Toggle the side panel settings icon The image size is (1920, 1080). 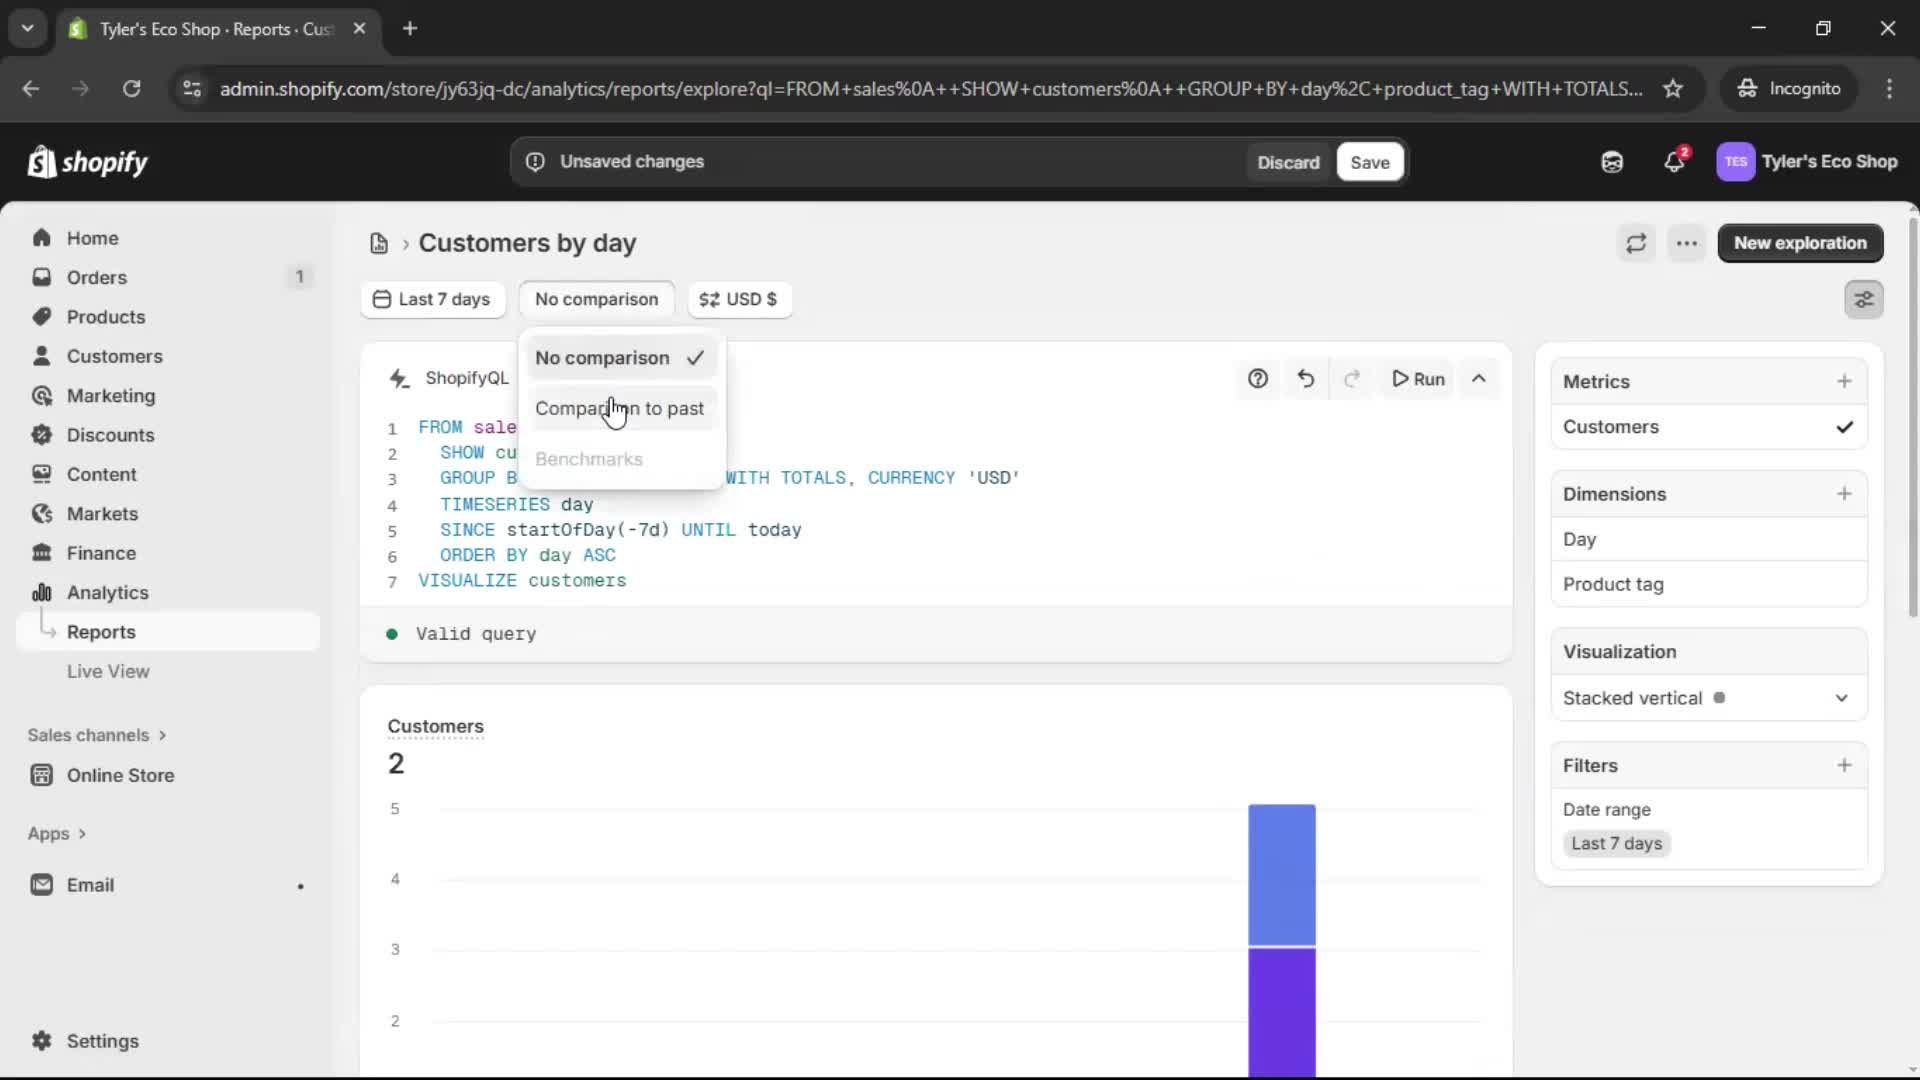point(1863,299)
